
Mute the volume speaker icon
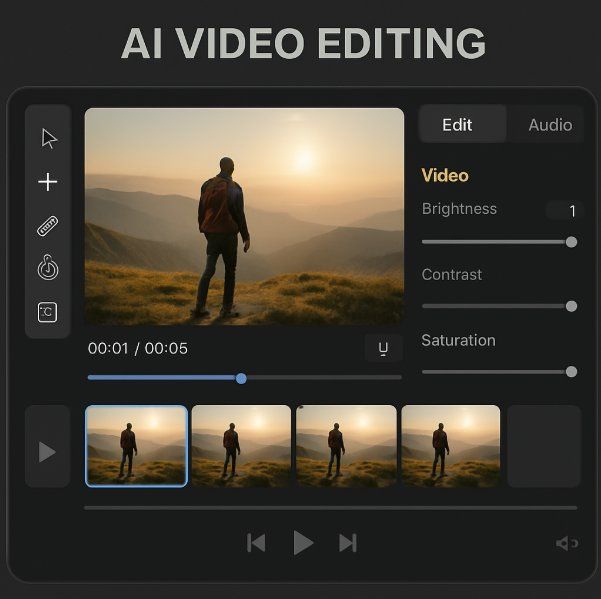(x=566, y=543)
